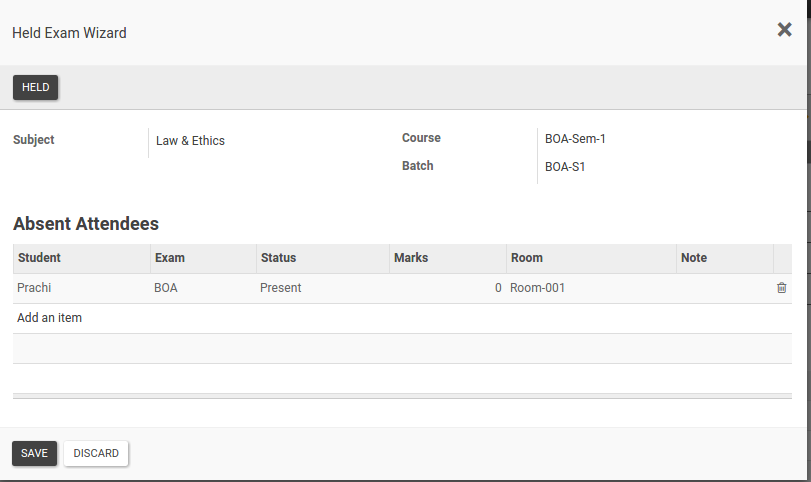
Task: Click the BOA exam cell
Action: 166,288
